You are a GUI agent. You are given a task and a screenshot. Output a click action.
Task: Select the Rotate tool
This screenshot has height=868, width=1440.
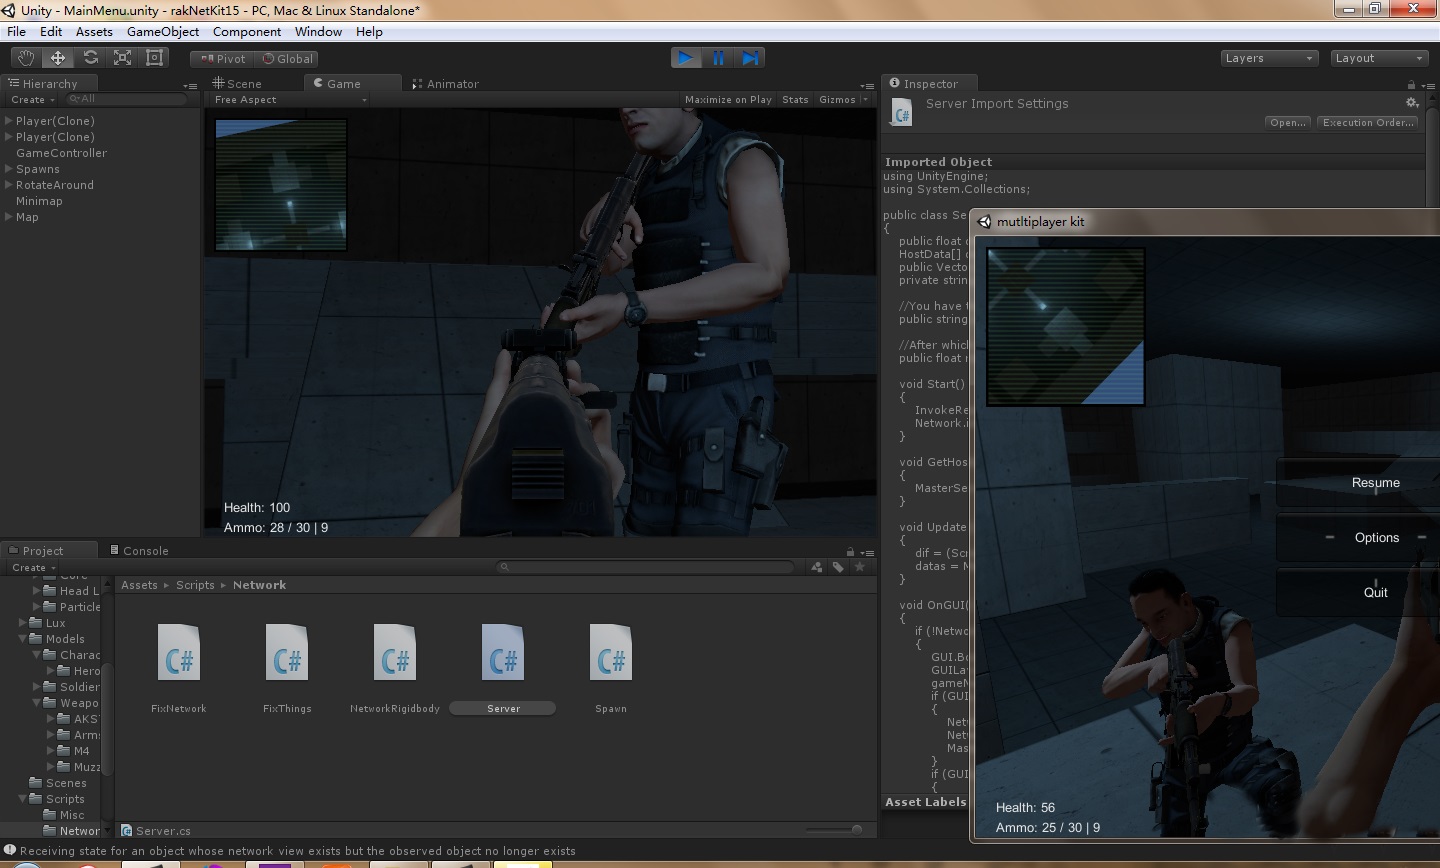(90, 58)
